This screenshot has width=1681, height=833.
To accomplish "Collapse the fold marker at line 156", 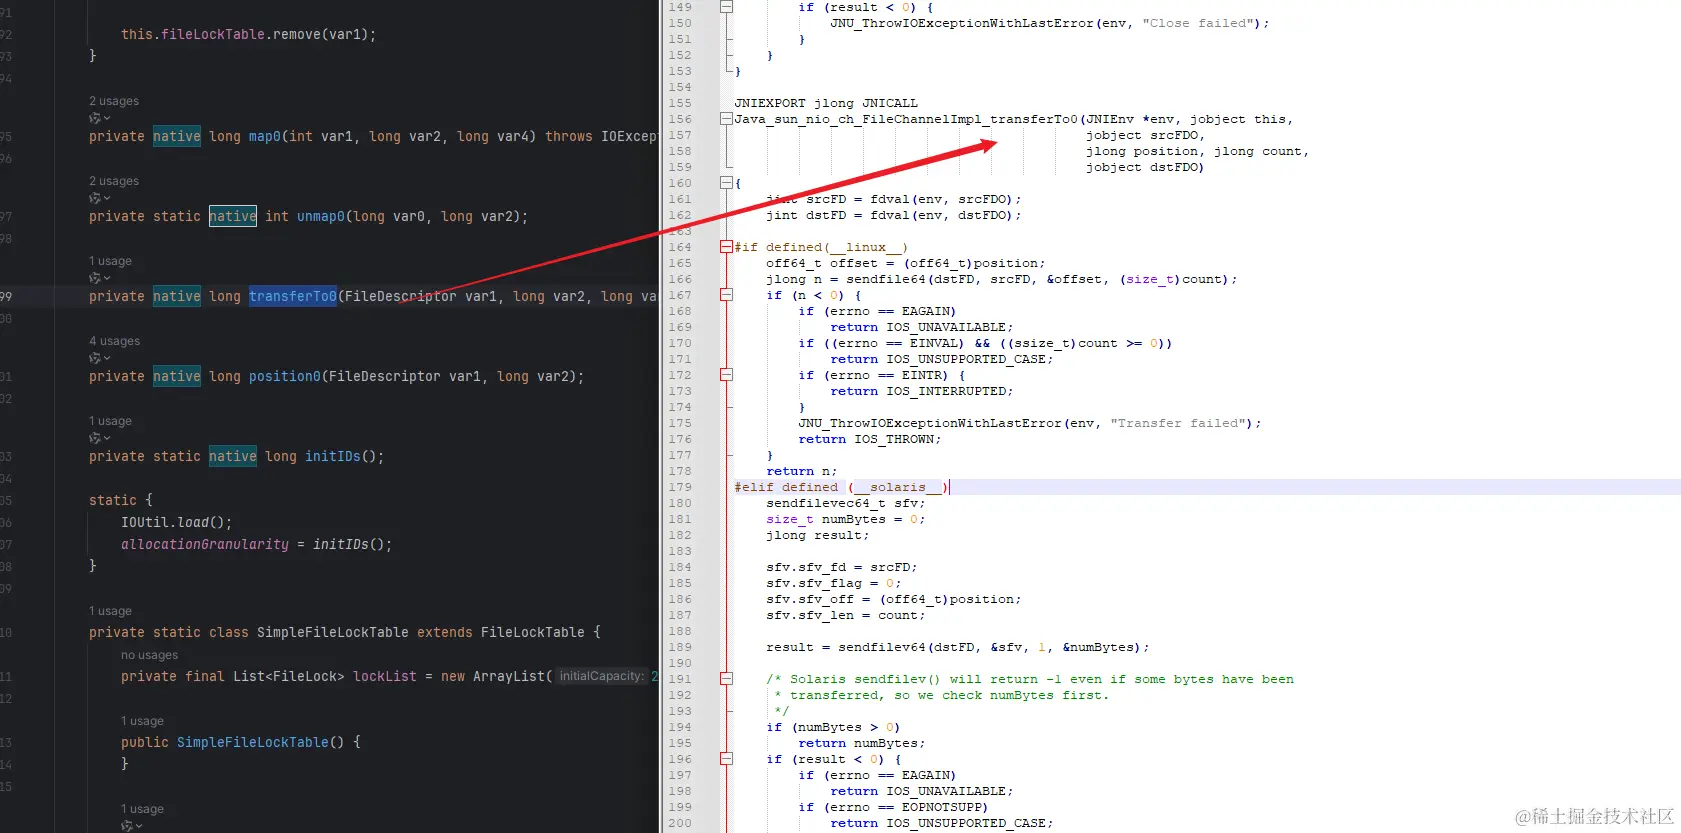I will 727,119.
